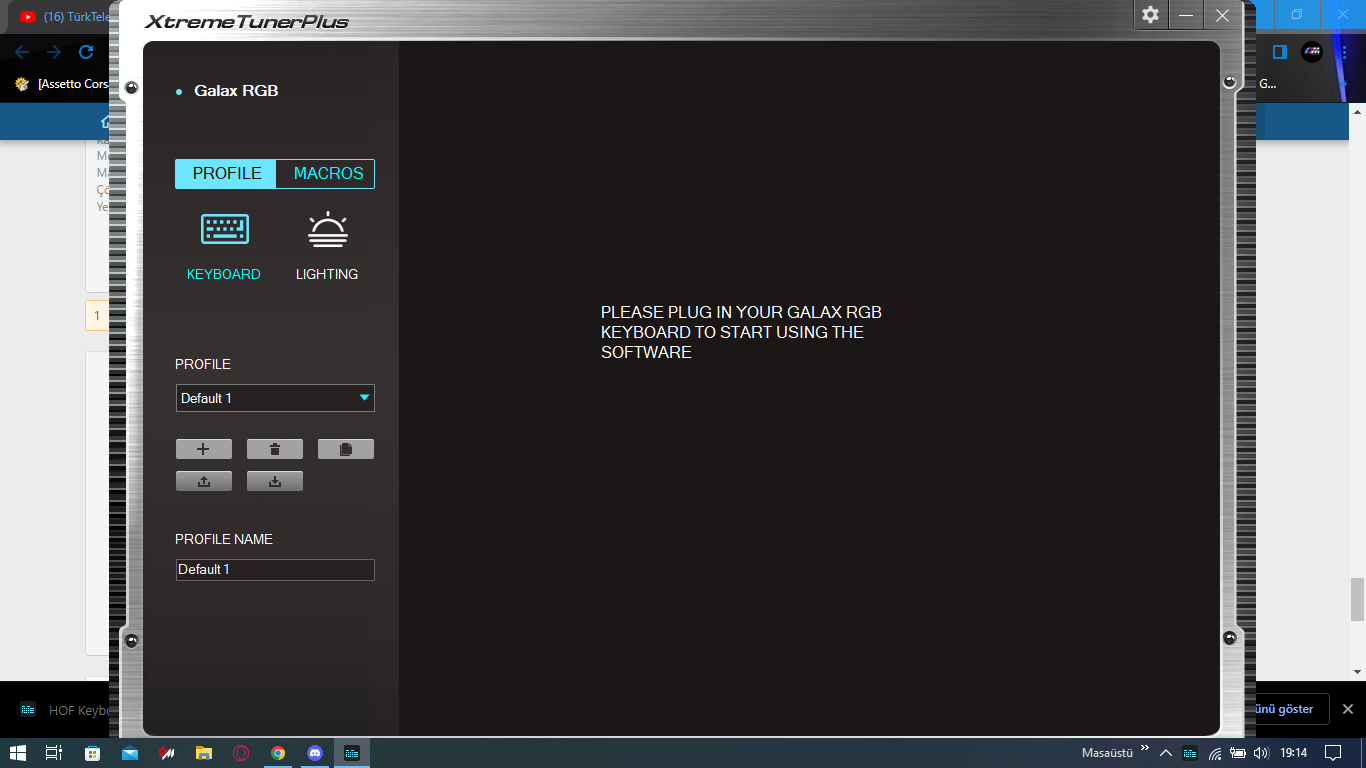The image size is (1366, 768).
Task: Click the PROFILE NAME label
Action: tap(224, 539)
